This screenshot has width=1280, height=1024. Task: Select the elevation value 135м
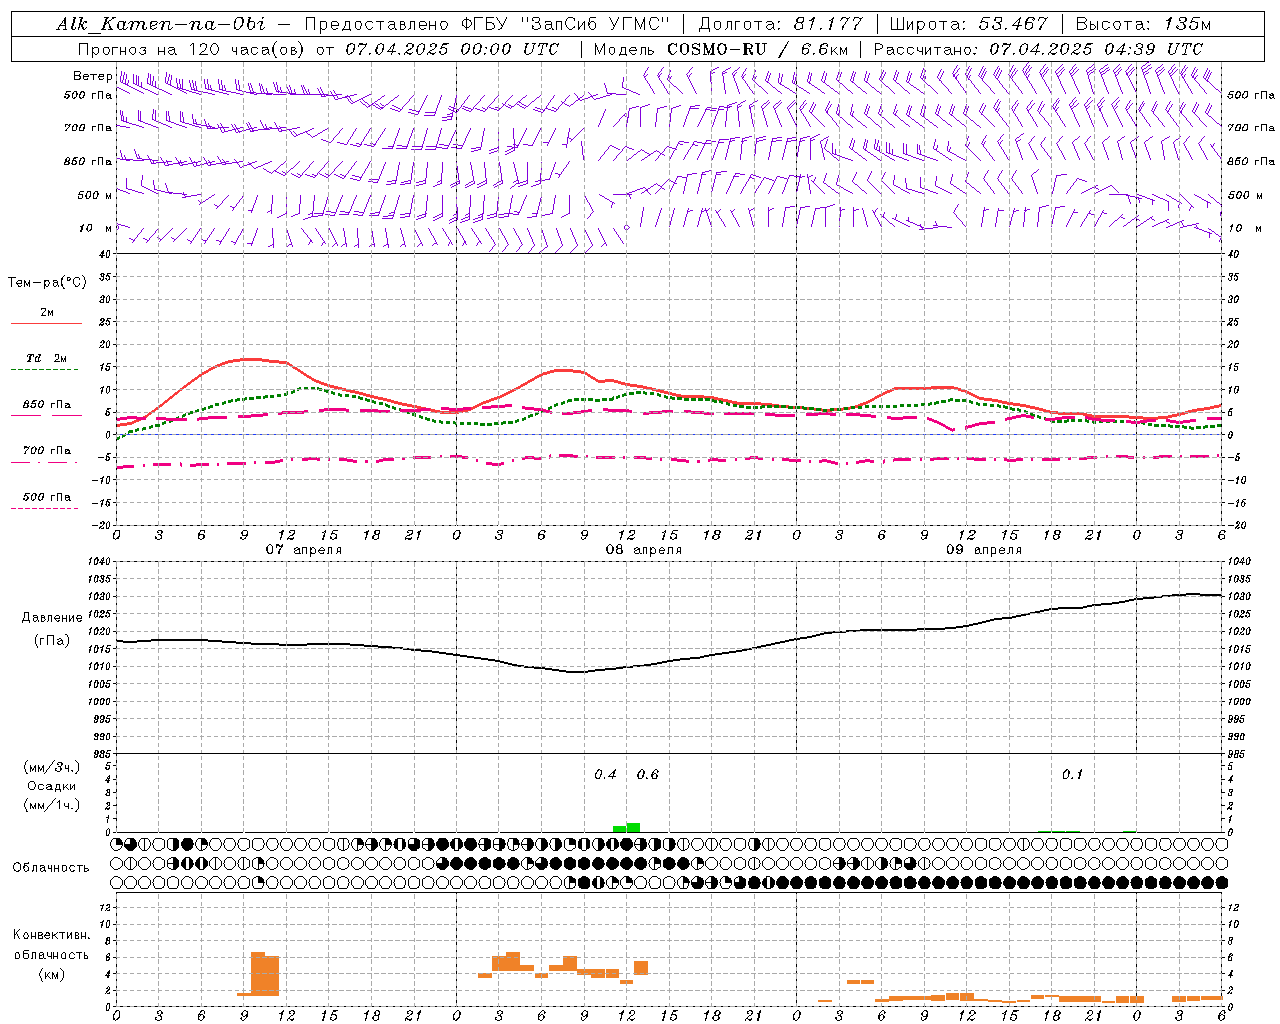pyautogui.click(x=1187, y=24)
